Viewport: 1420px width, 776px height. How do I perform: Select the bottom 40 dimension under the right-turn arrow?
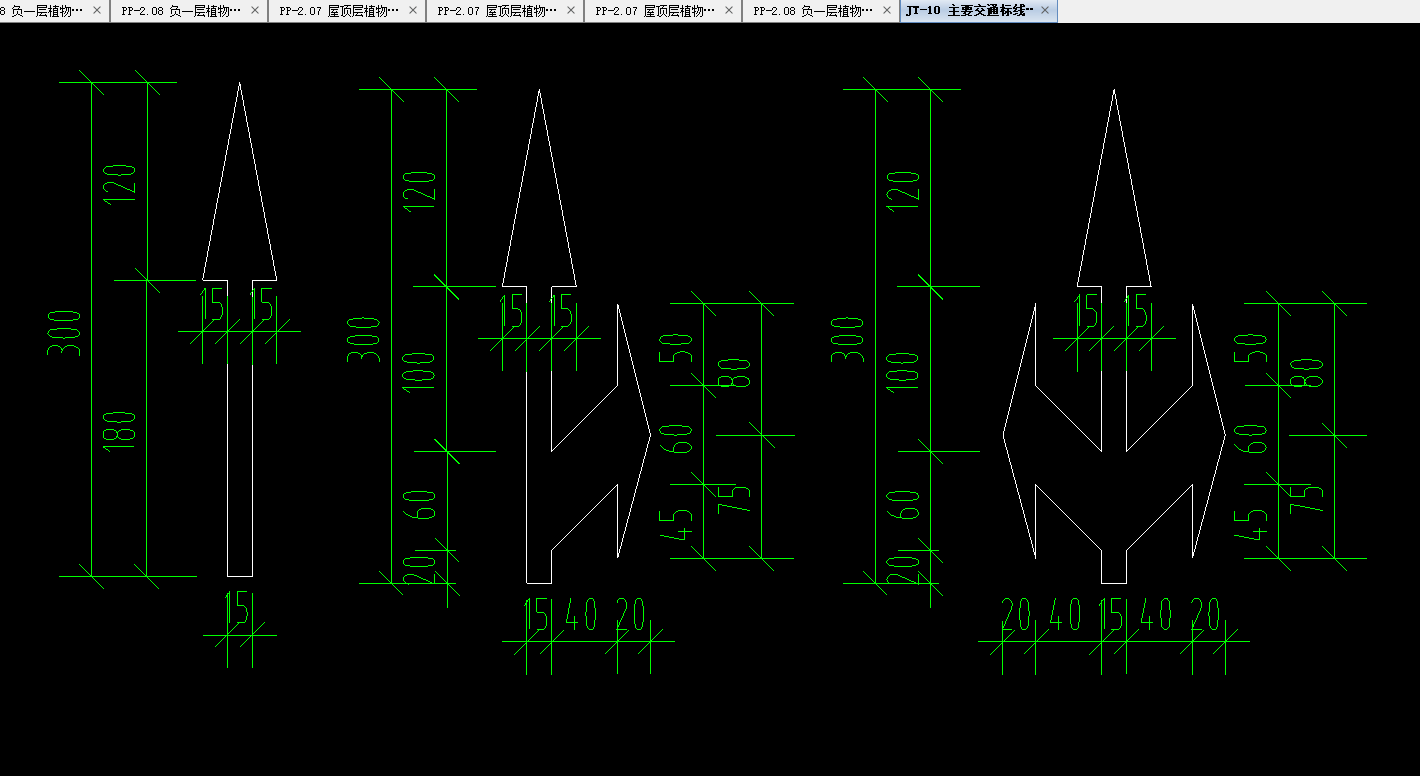pos(581,615)
